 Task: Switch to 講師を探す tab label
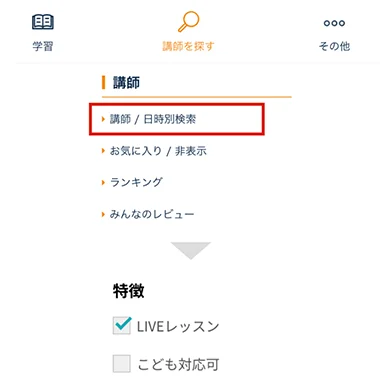(x=188, y=46)
